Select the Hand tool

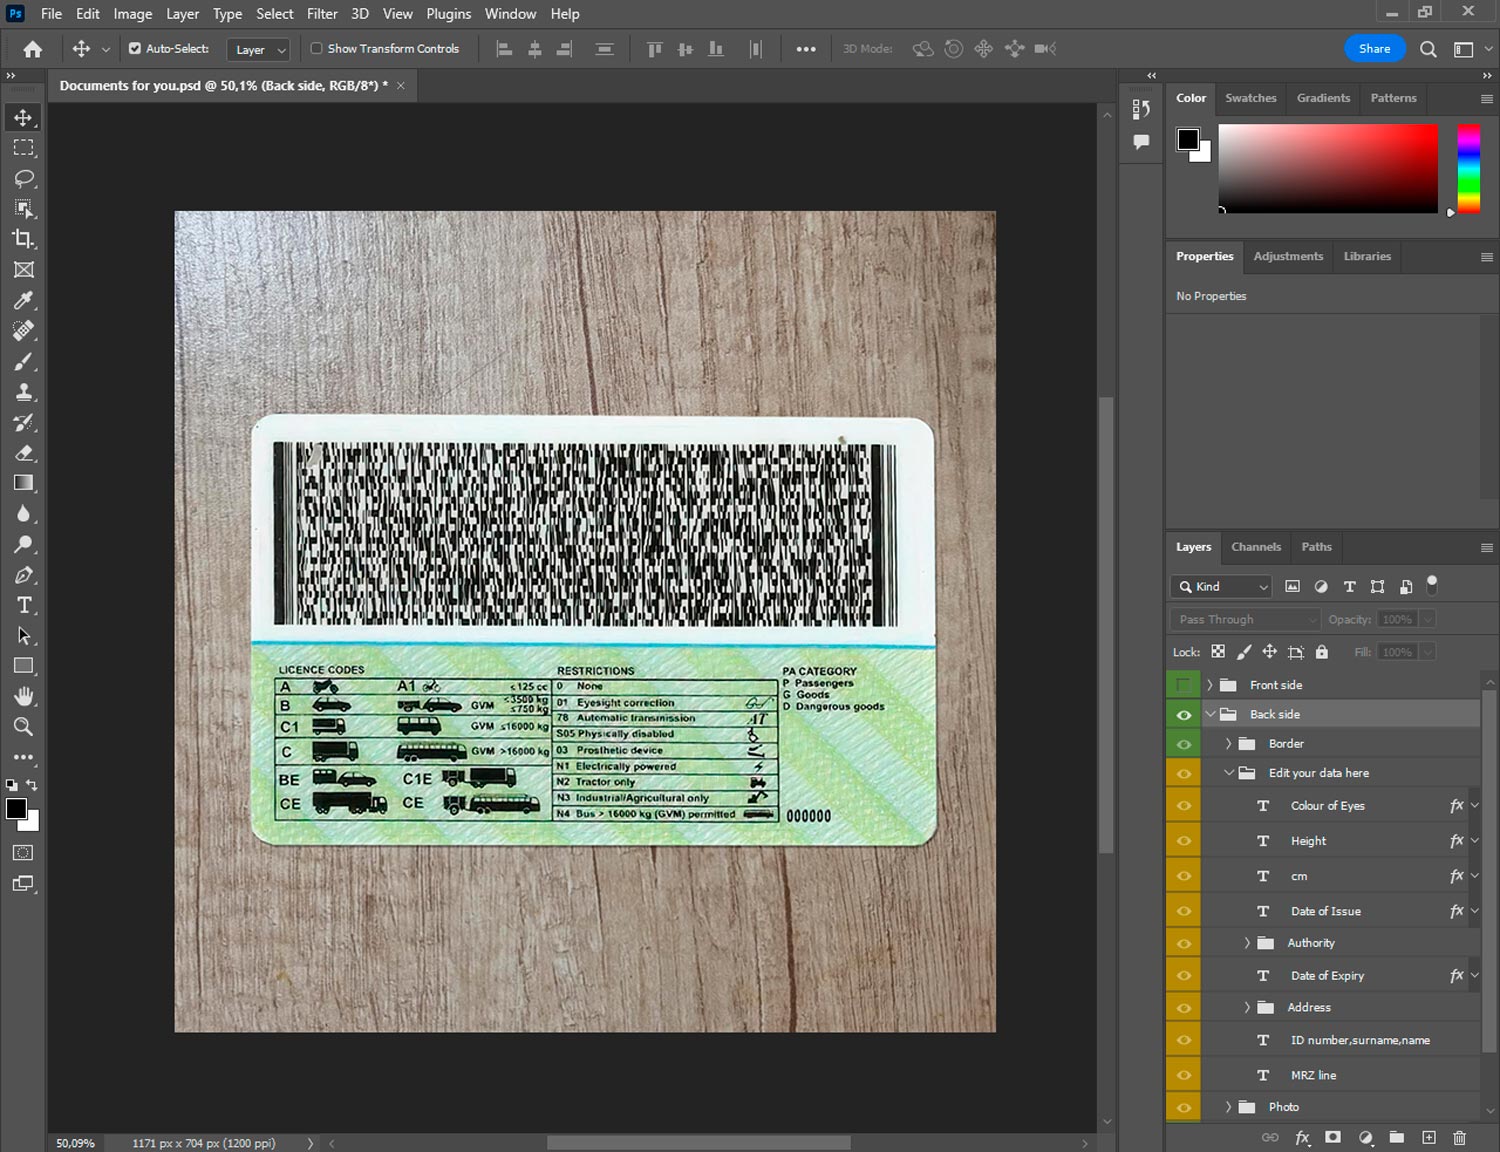click(x=24, y=696)
